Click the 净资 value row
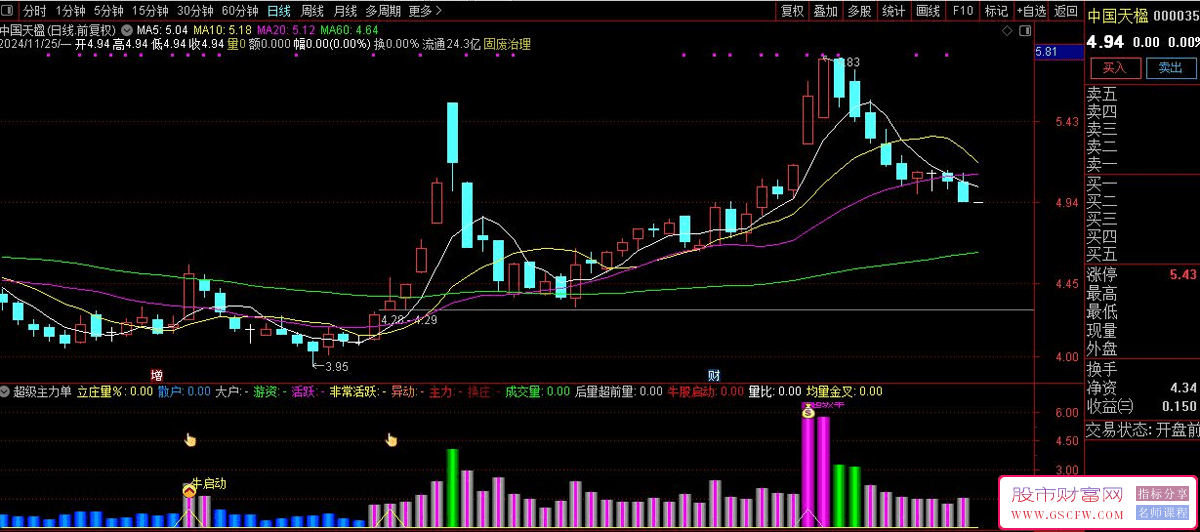 pos(1142,388)
